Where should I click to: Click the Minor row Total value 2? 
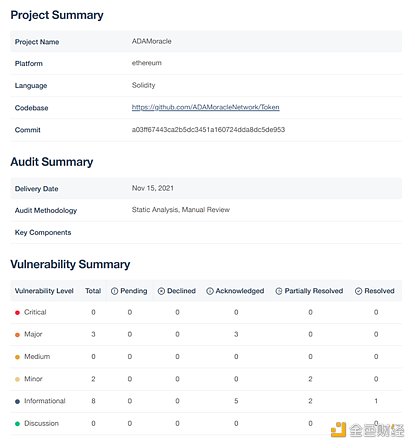[x=93, y=379]
